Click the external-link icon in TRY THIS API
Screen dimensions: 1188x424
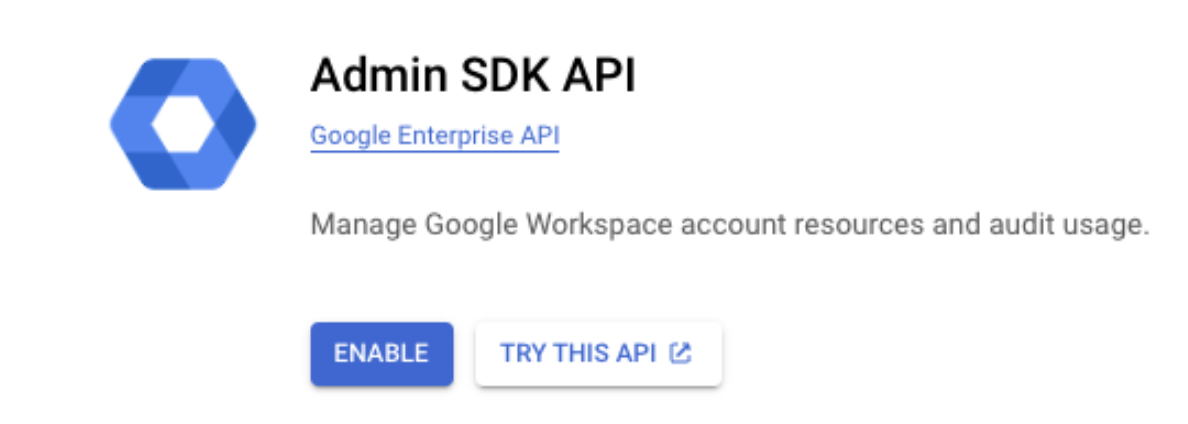[x=680, y=354]
